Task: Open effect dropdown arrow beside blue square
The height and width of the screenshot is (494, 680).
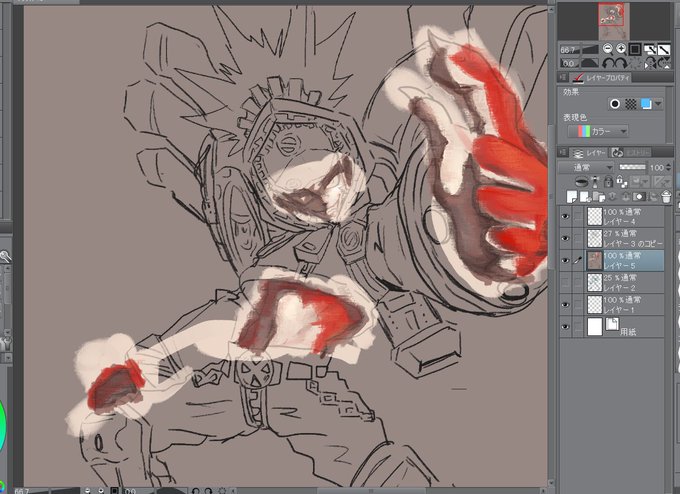Action: tap(658, 104)
